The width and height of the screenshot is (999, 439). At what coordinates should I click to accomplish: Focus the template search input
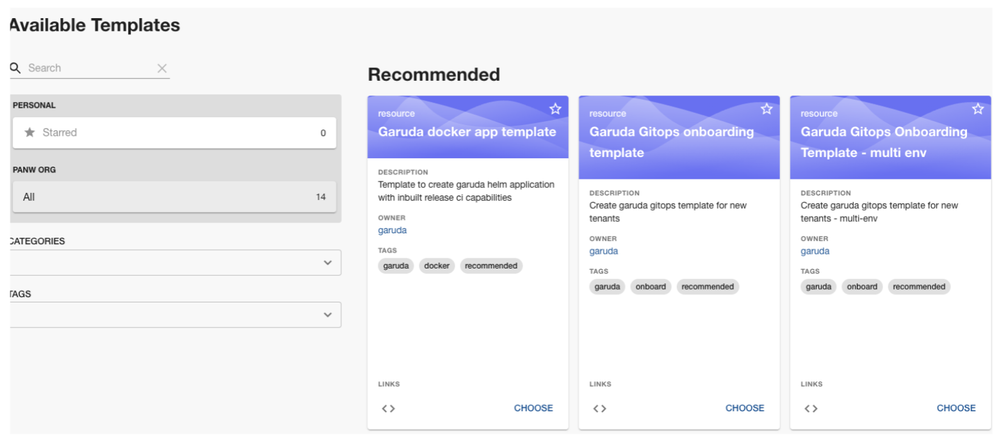click(x=90, y=68)
